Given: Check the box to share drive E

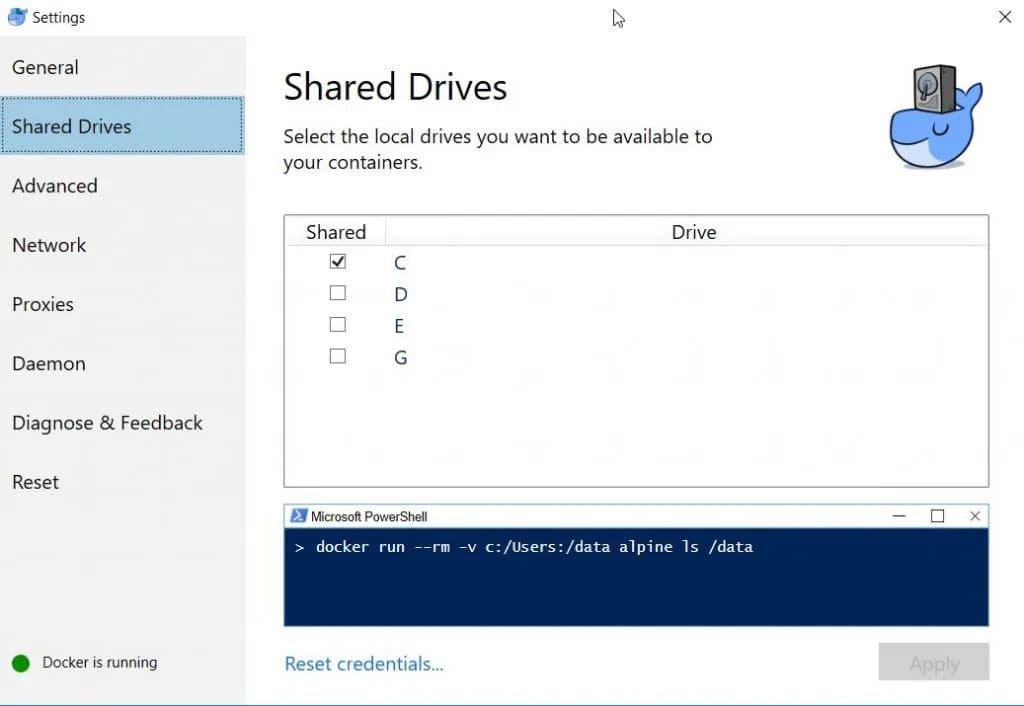Looking at the screenshot, I should 337,324.
